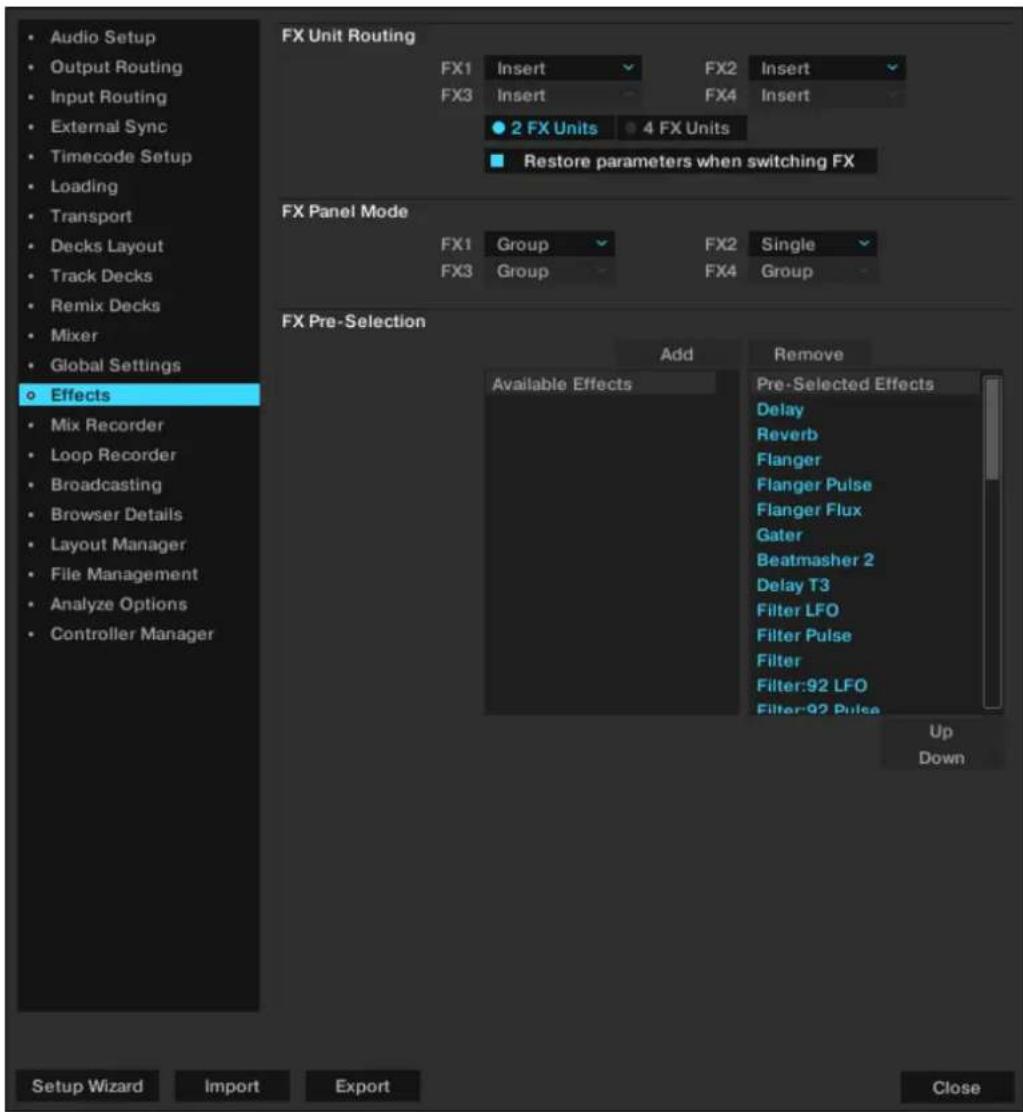The height and width of the screenshot is (1112, 1023).
Task: Open FX3 panel mode Group dropdown
Action: 549,271
